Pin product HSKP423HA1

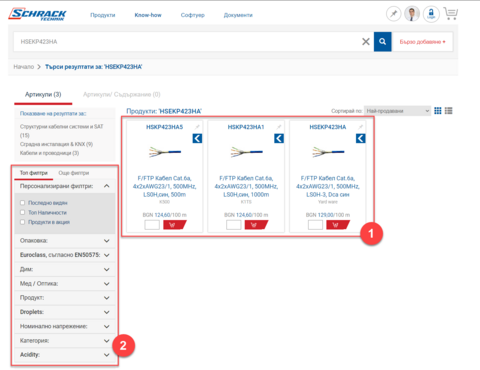pos(279,127)
